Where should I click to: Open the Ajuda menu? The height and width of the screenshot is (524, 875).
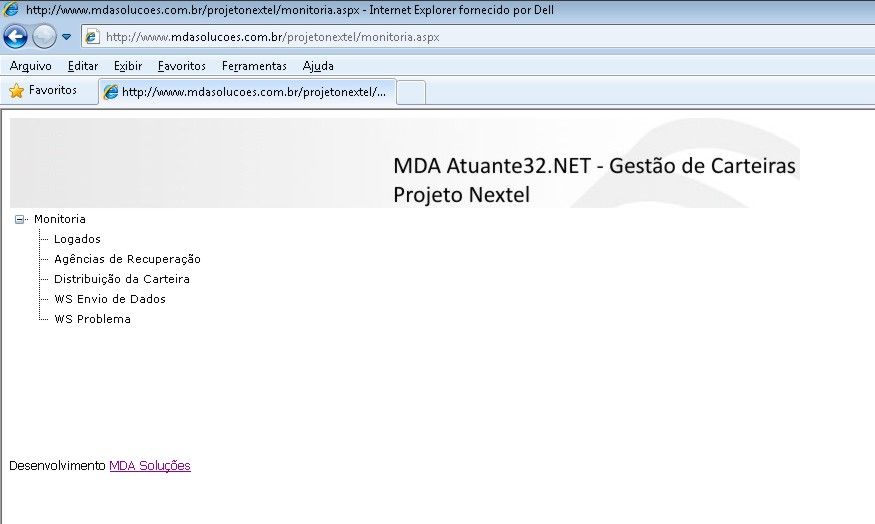coord(318,66)
